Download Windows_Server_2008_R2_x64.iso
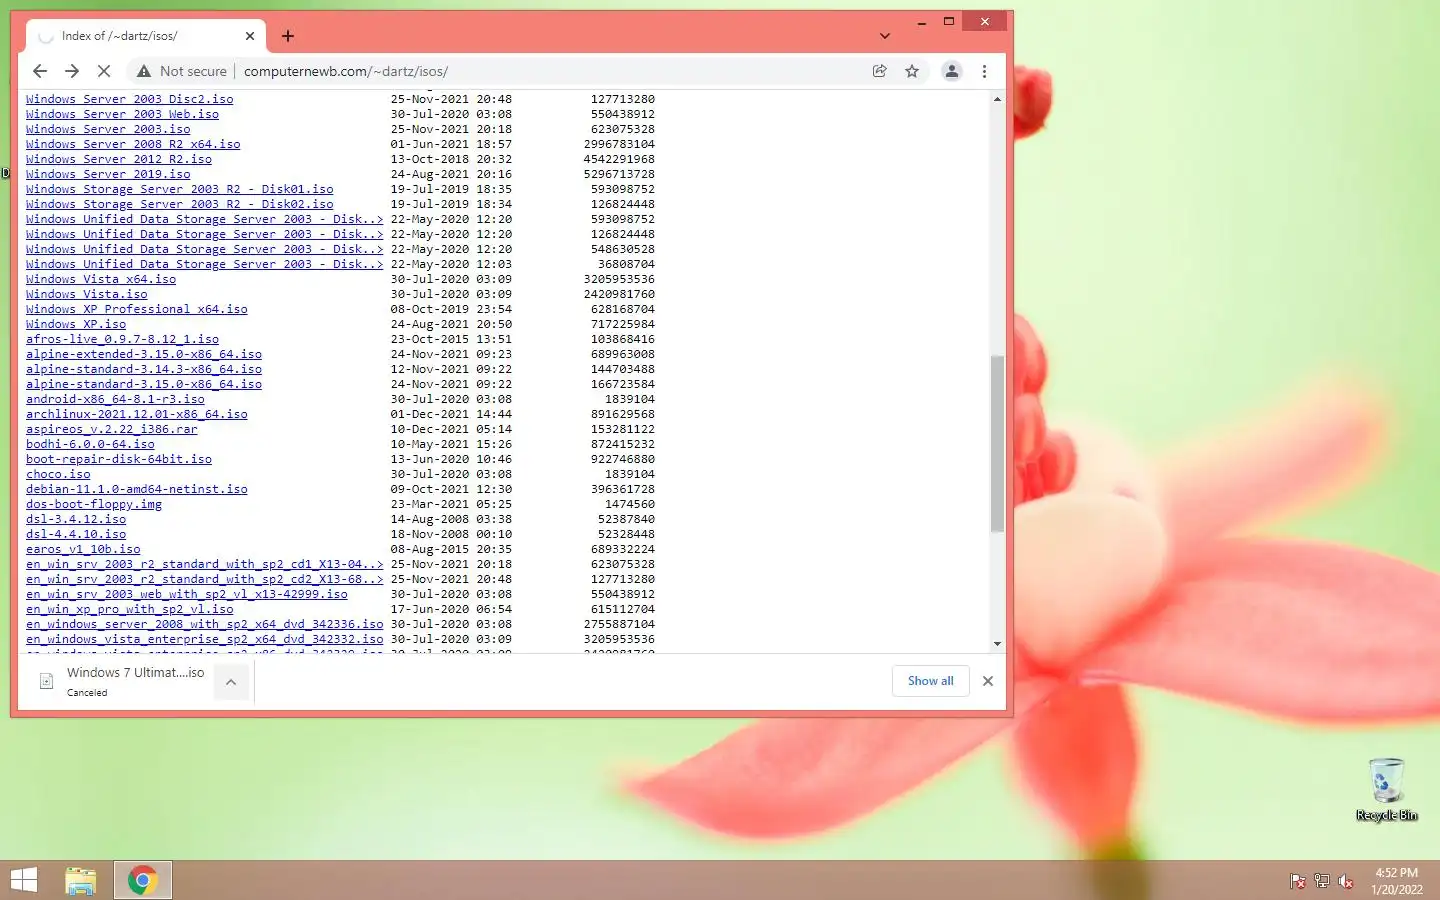Image resolution: width=1440 pixels, height=900 pixels. pos(133,144)
